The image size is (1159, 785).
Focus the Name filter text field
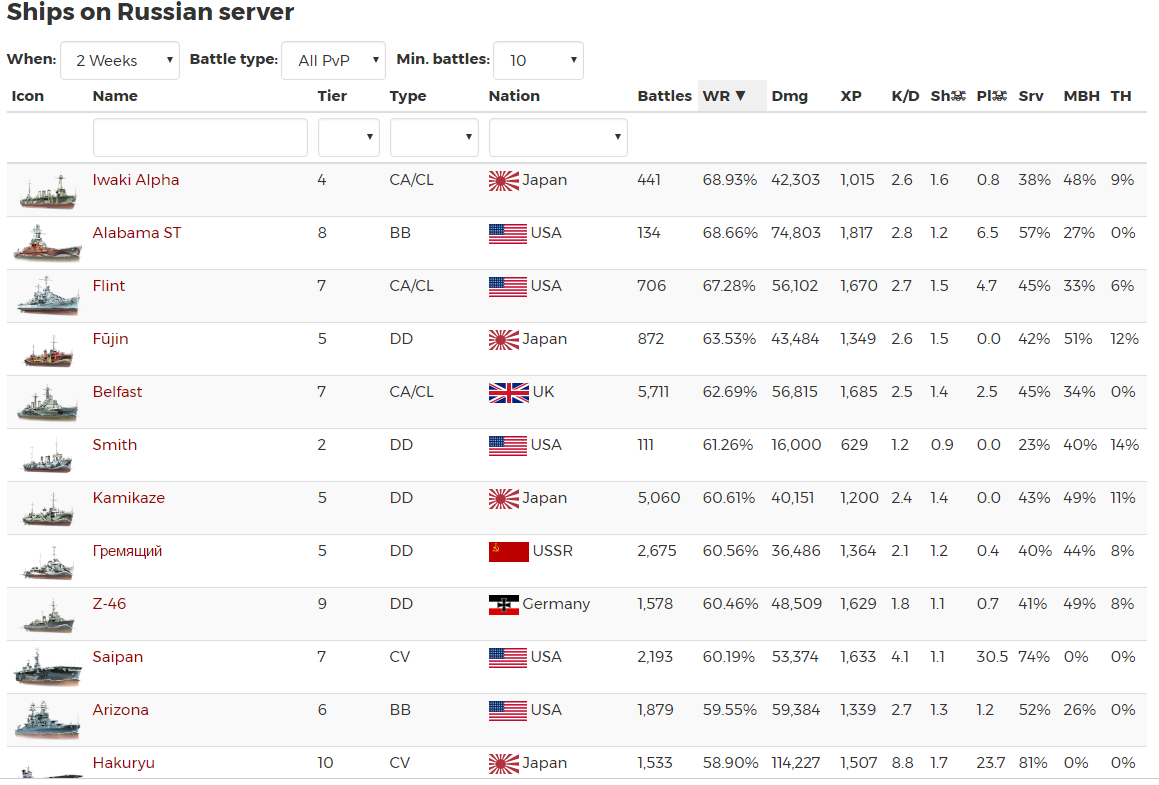(x=200, y=137)
